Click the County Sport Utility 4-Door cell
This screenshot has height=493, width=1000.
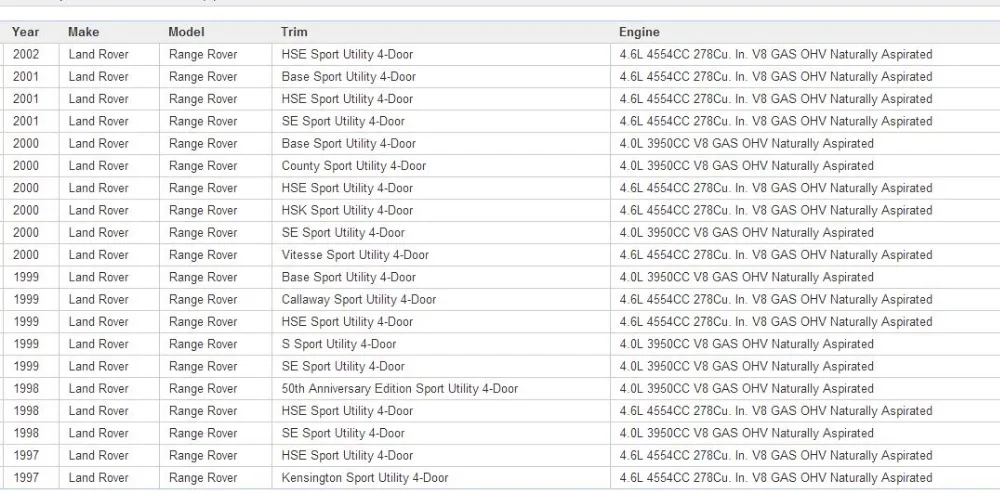tap(354, 166)
